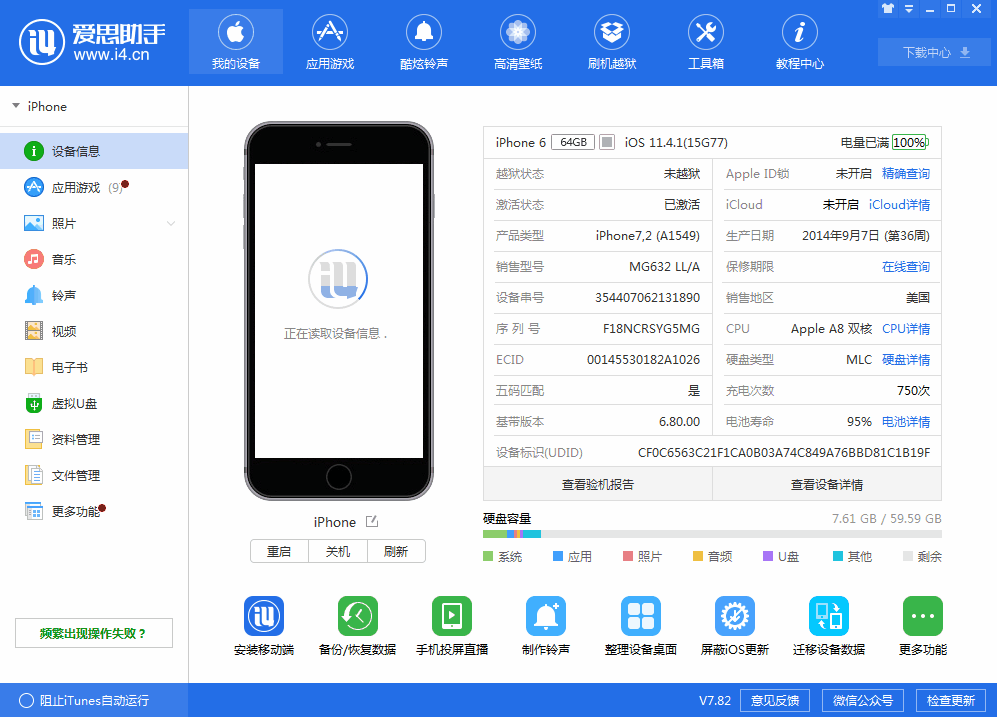Go to 高清壁纸 tab
Screen dimensions: 997x717
(518, 42)
